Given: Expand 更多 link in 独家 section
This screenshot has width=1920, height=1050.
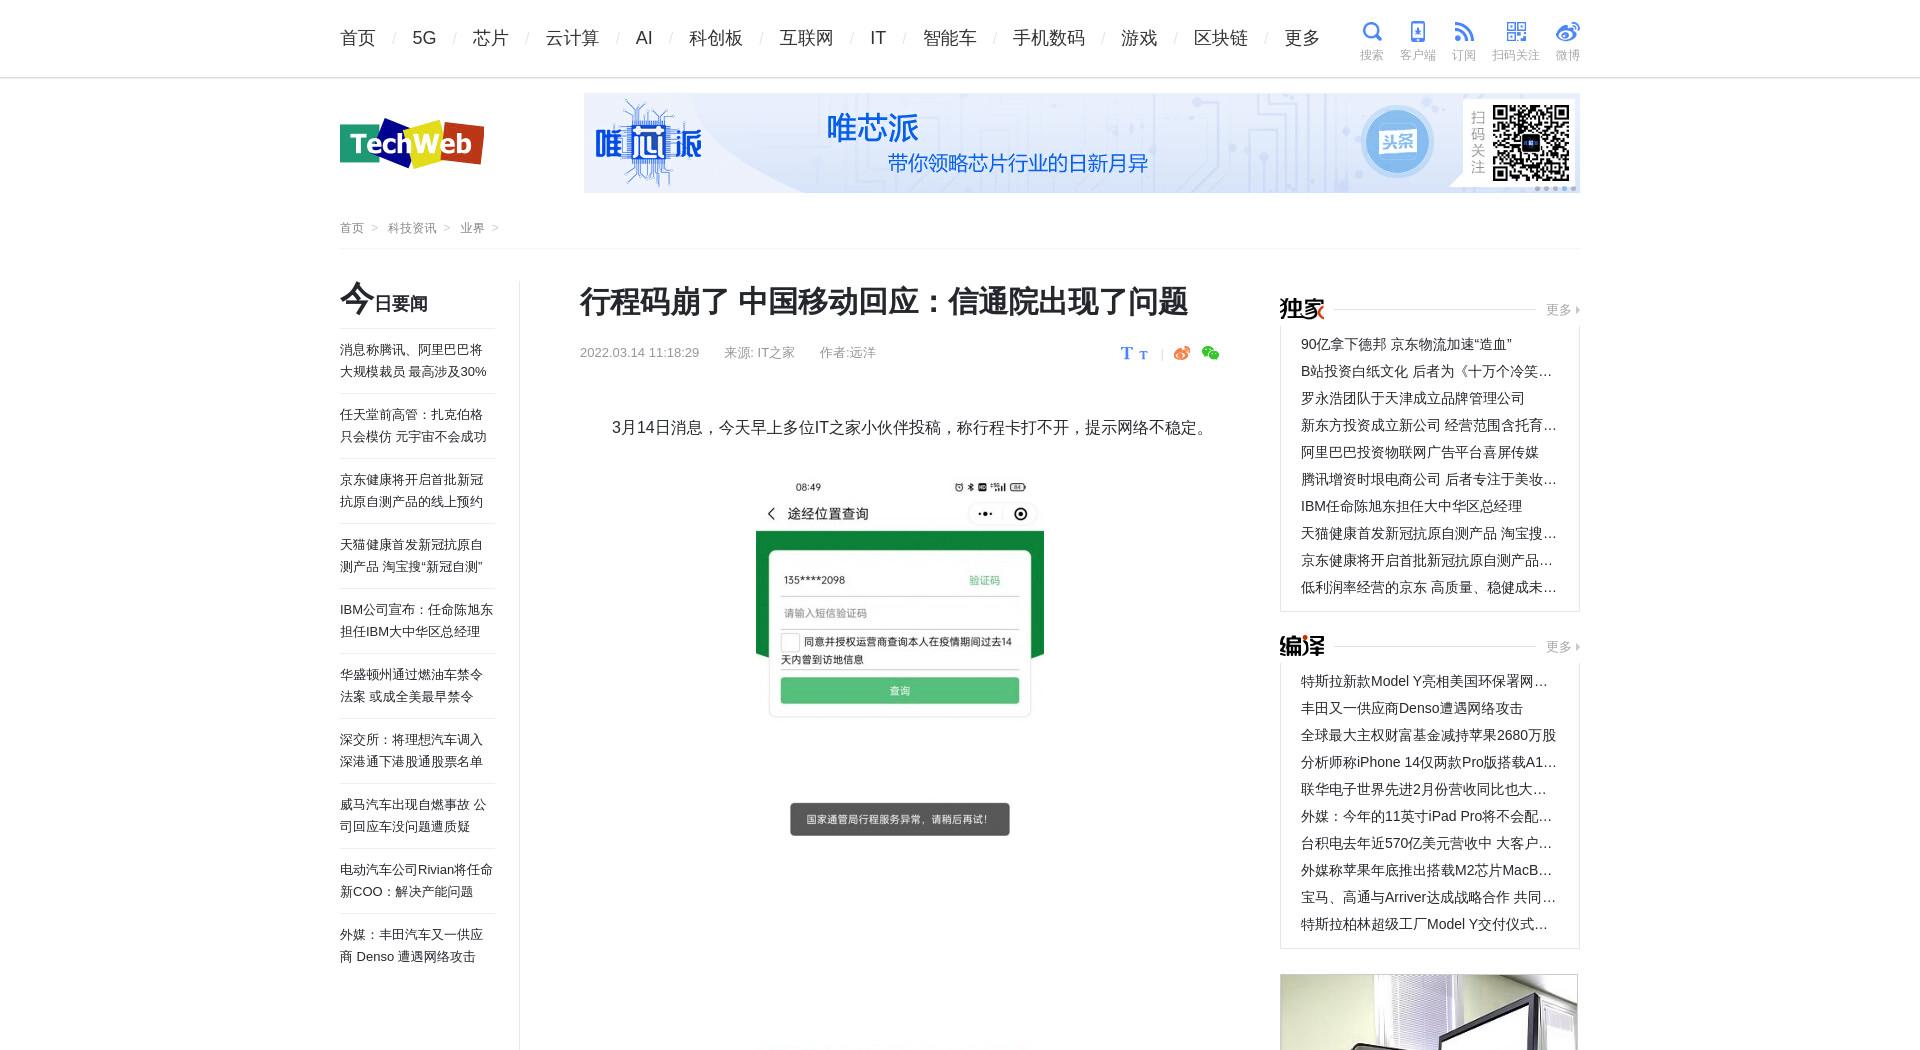Looking at the screenshot, I should point(1562,310).
